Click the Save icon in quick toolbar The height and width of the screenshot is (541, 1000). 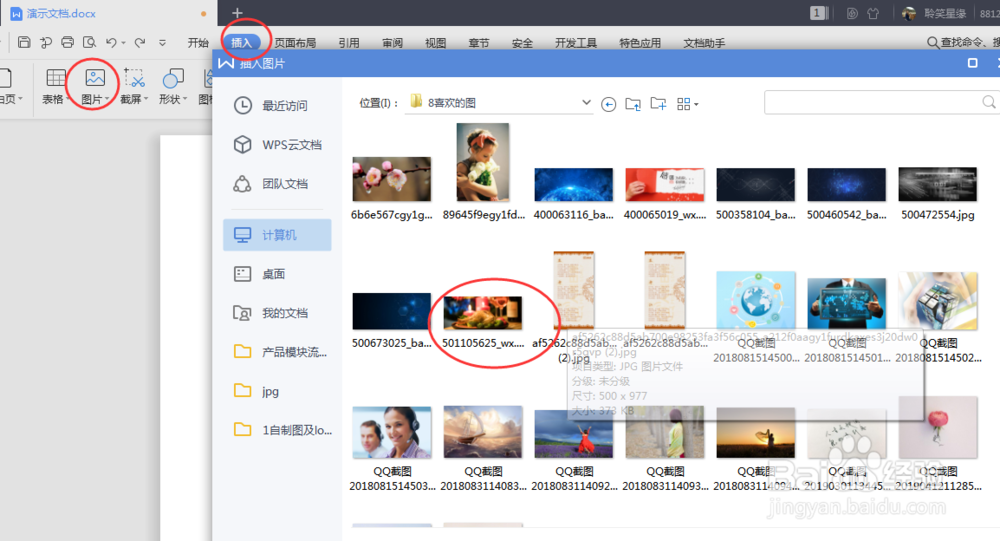tap(24, 42)
